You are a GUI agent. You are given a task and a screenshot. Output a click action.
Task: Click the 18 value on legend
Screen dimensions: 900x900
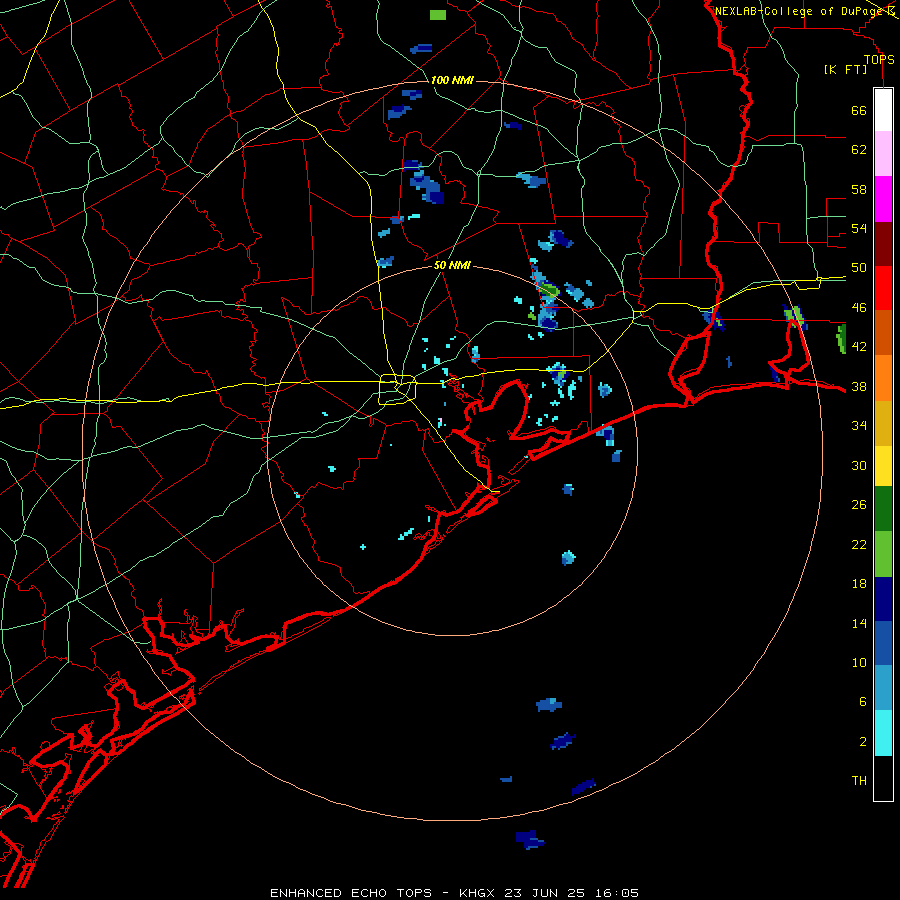pos(859,584)
